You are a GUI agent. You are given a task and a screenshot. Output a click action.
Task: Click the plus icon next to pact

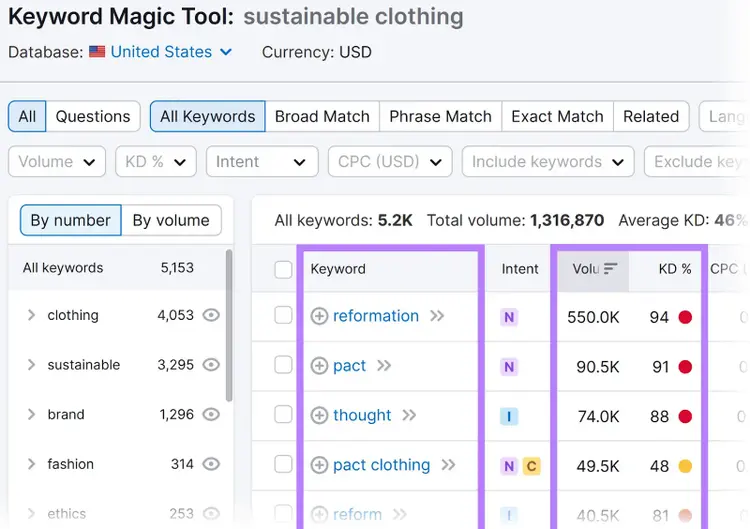click(x=319, y=366)
